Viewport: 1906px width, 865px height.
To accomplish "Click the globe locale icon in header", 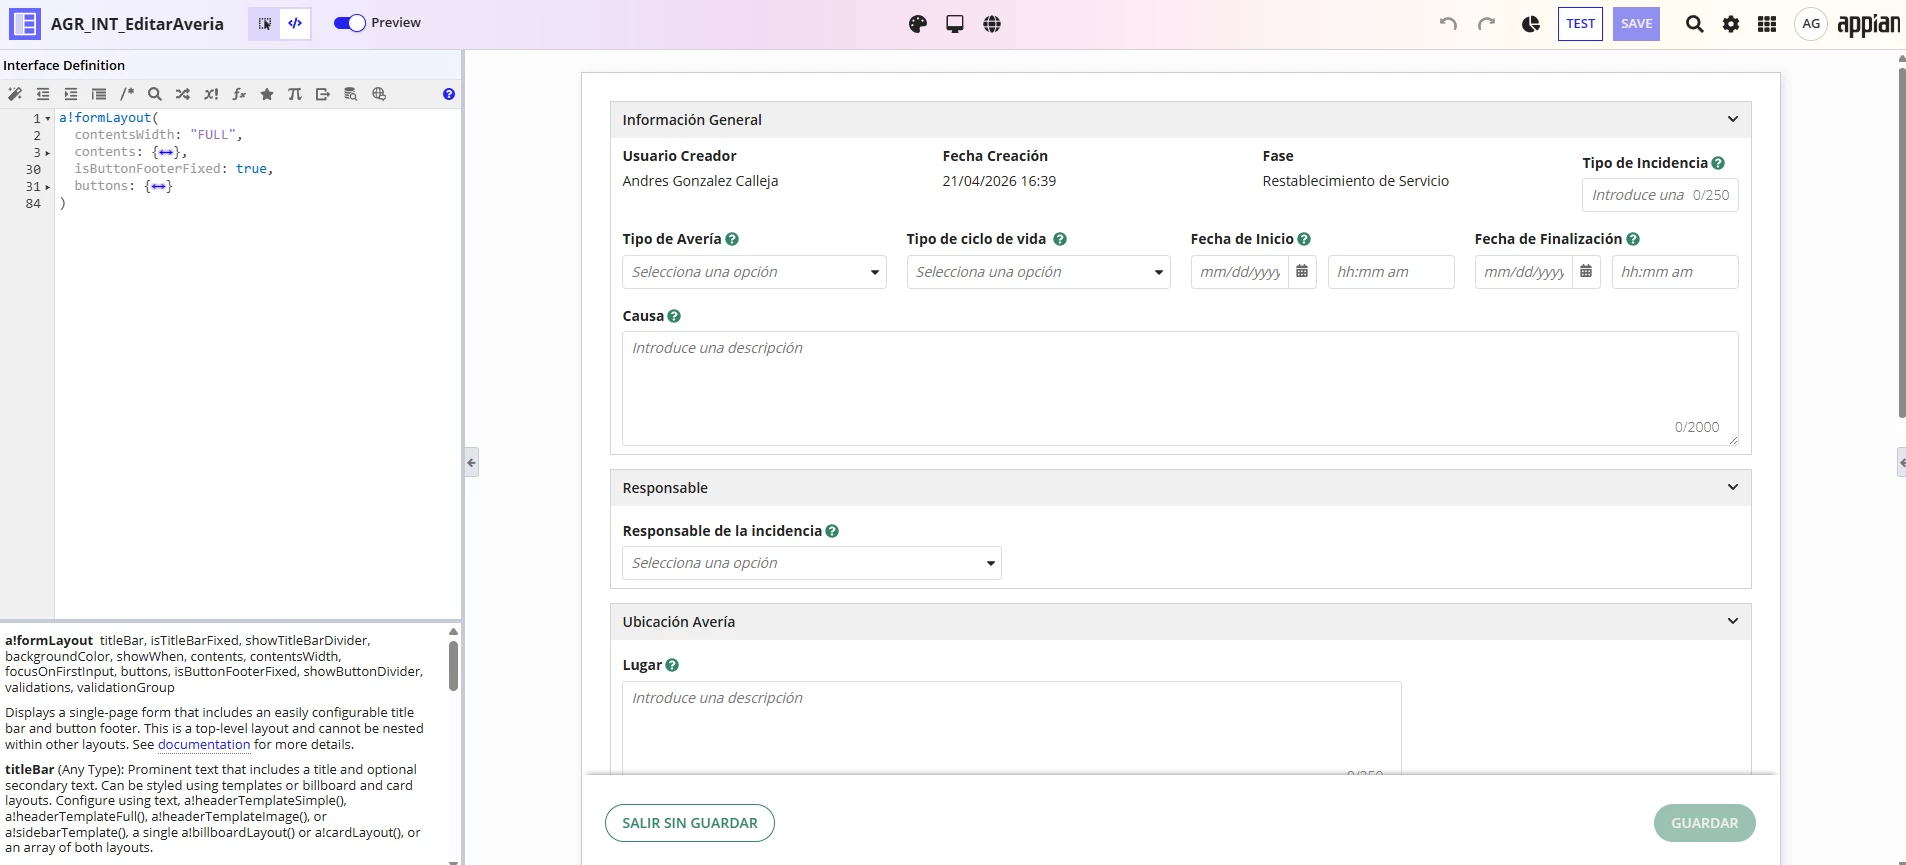I will [992, 24].
